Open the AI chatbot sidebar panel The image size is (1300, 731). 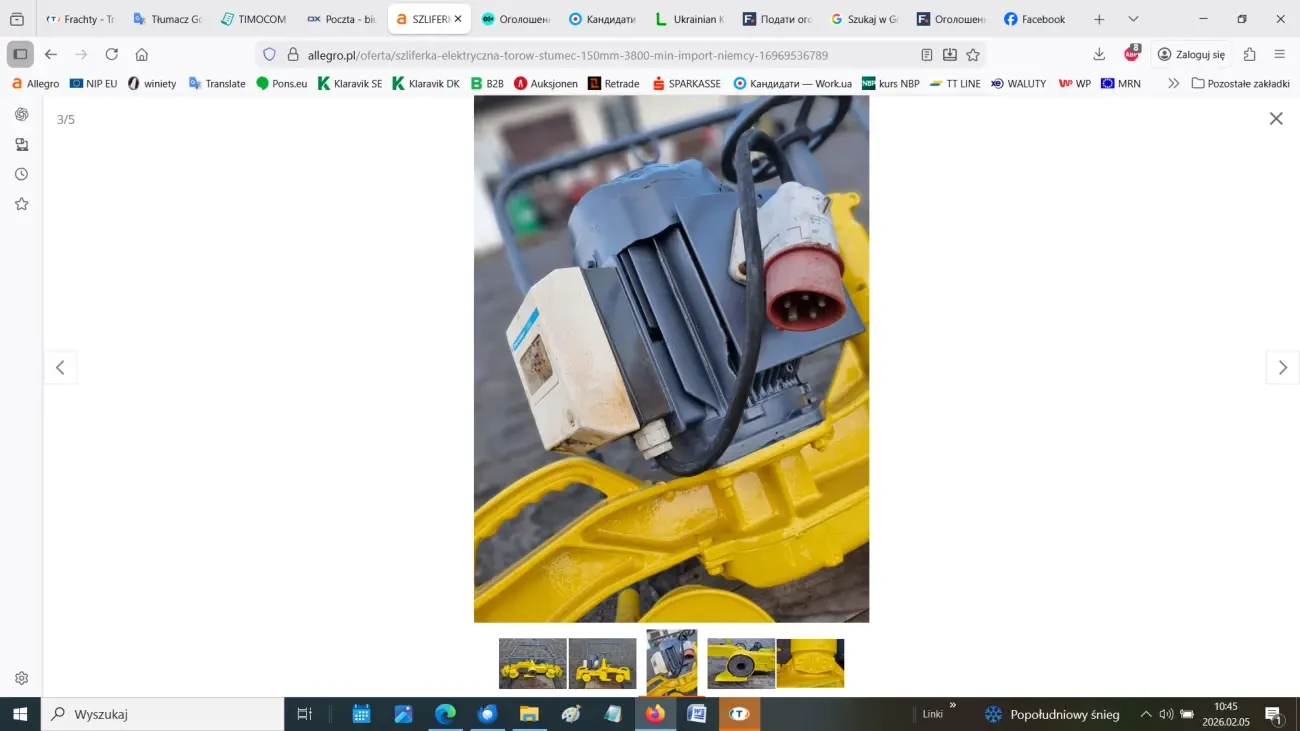pos(21,115)
